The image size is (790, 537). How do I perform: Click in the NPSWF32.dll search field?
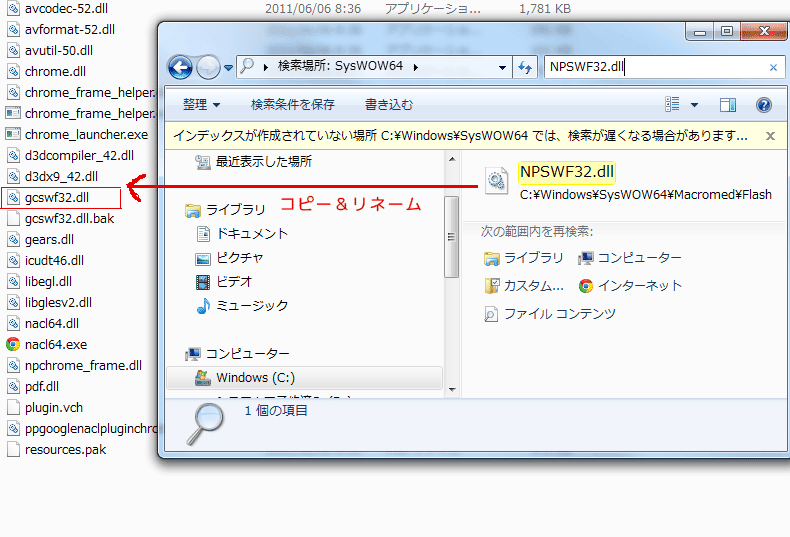655,67
